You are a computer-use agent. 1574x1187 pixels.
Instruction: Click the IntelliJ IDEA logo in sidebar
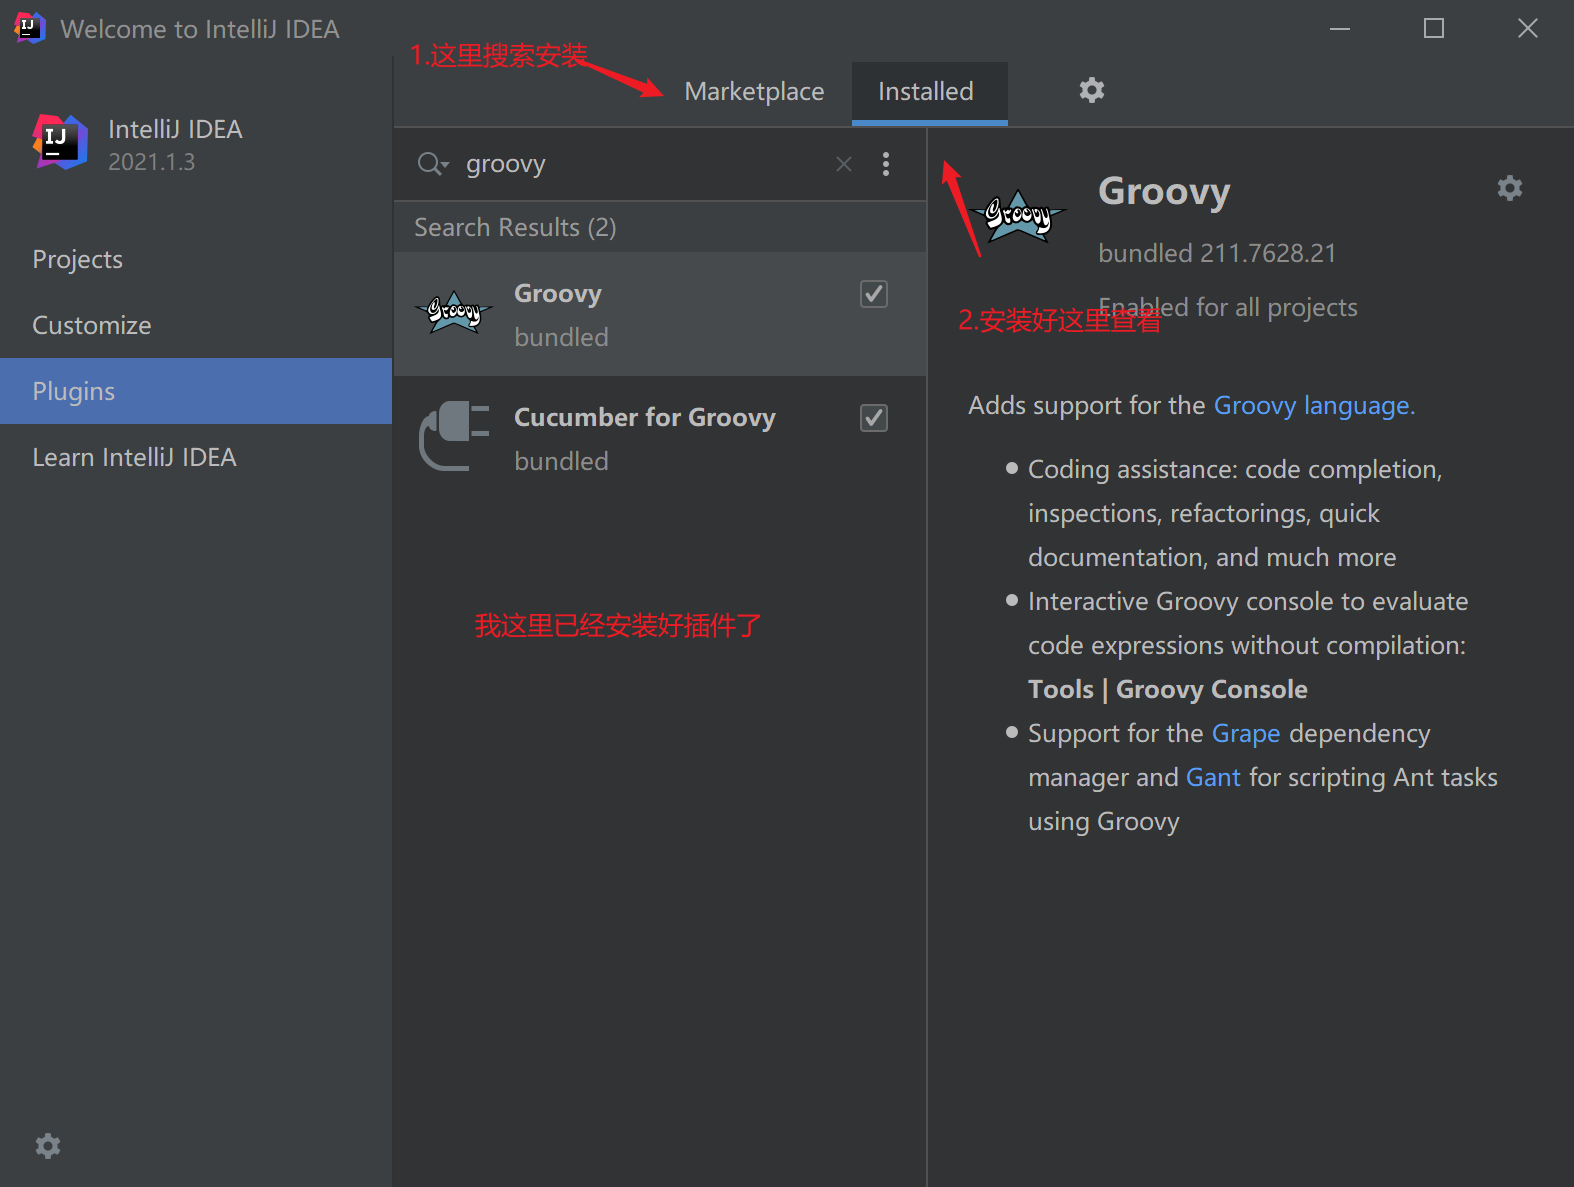point(60,142)
